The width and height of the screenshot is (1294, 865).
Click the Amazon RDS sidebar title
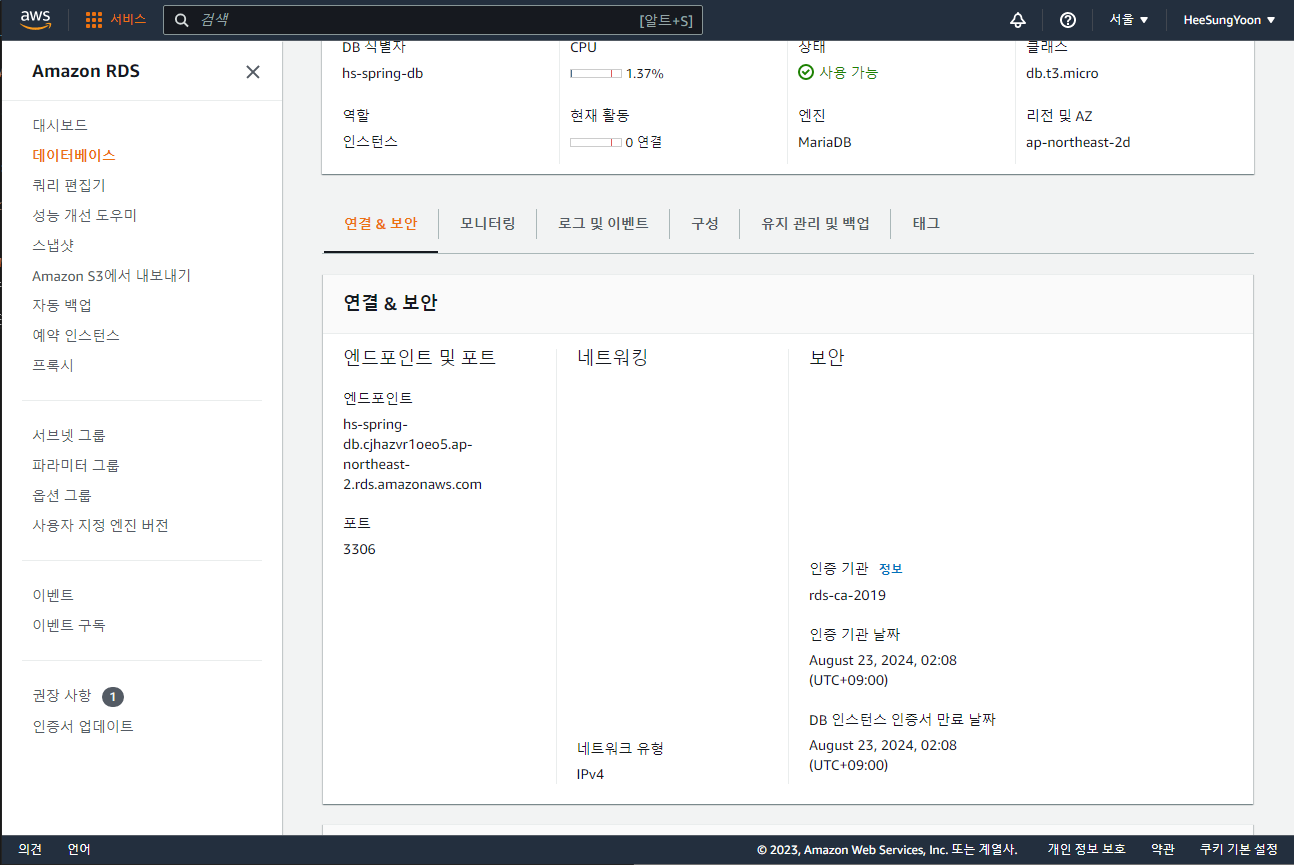[86, 71]
